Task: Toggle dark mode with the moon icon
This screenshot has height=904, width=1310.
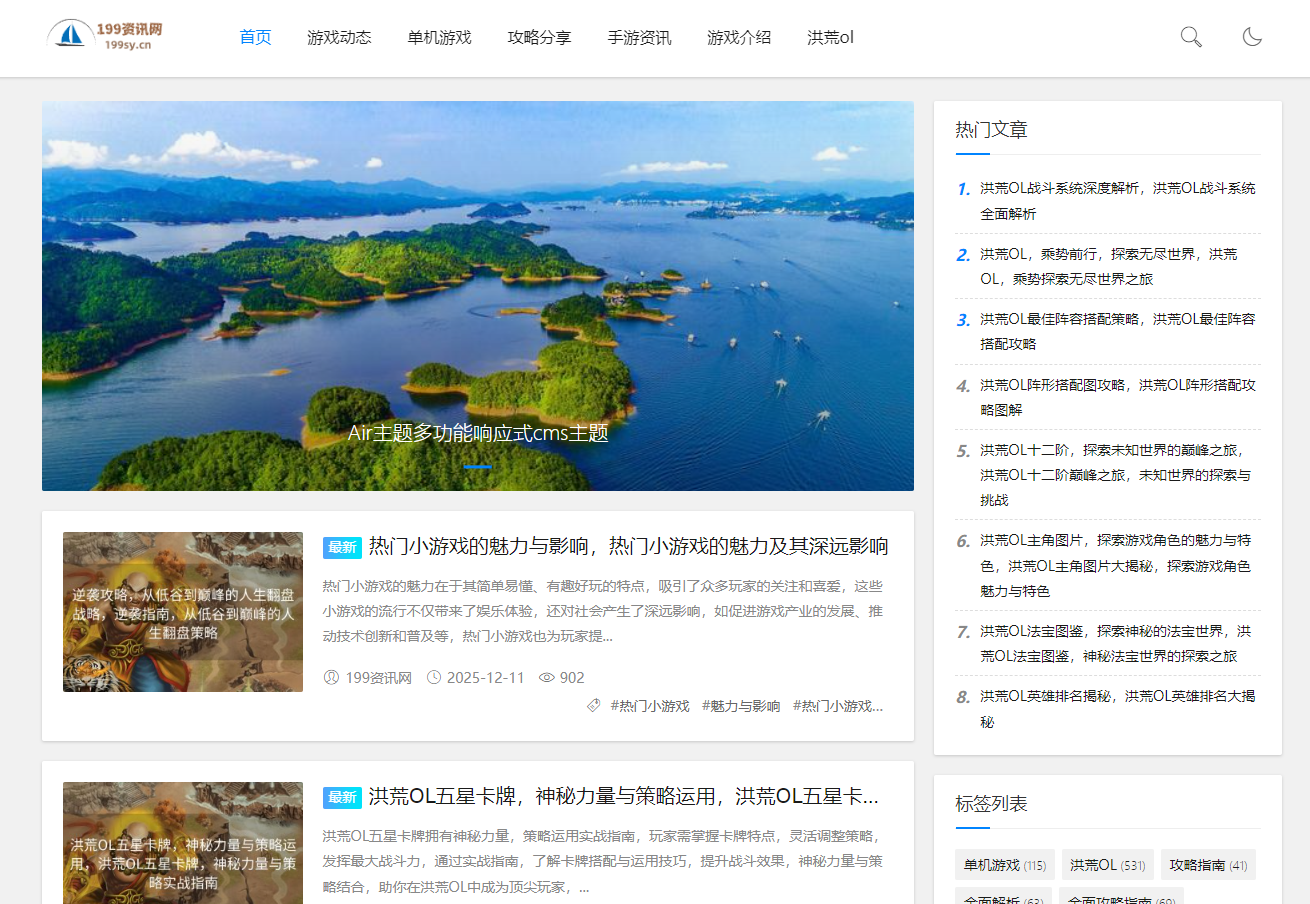Action: pyautogui.click(x=1252, y=36)
